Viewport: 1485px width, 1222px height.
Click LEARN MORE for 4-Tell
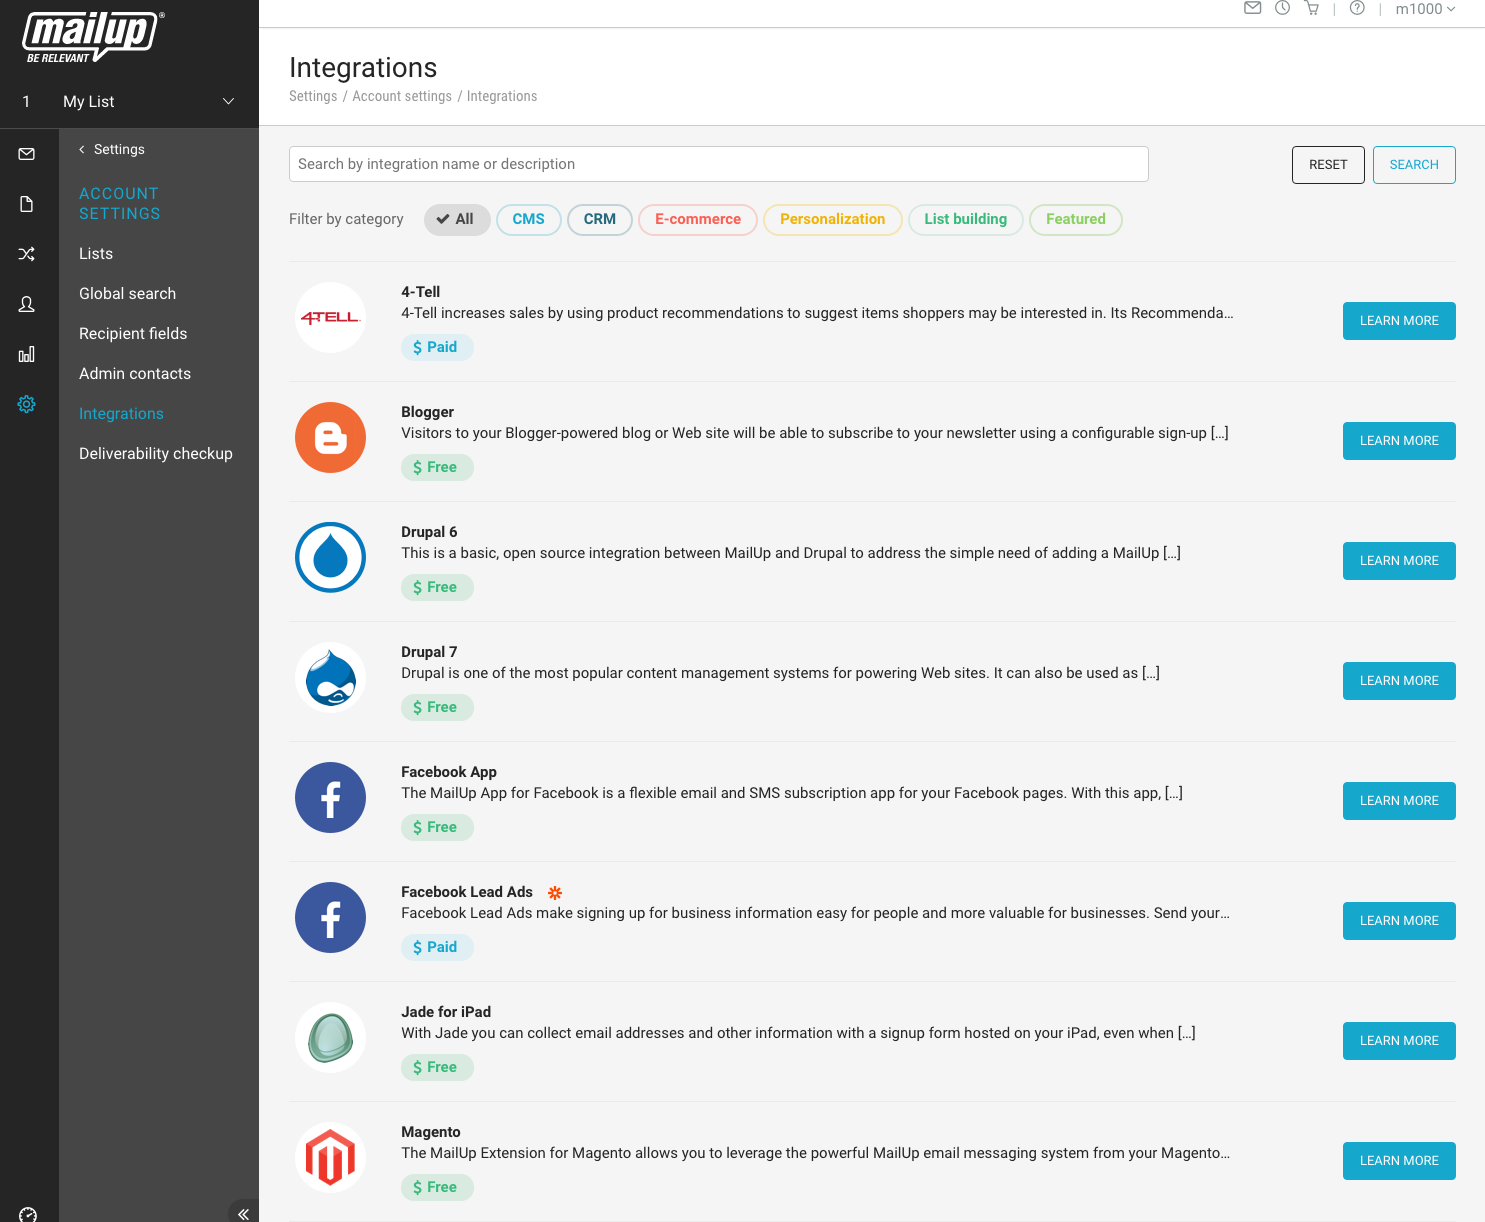pos(1399,321)
